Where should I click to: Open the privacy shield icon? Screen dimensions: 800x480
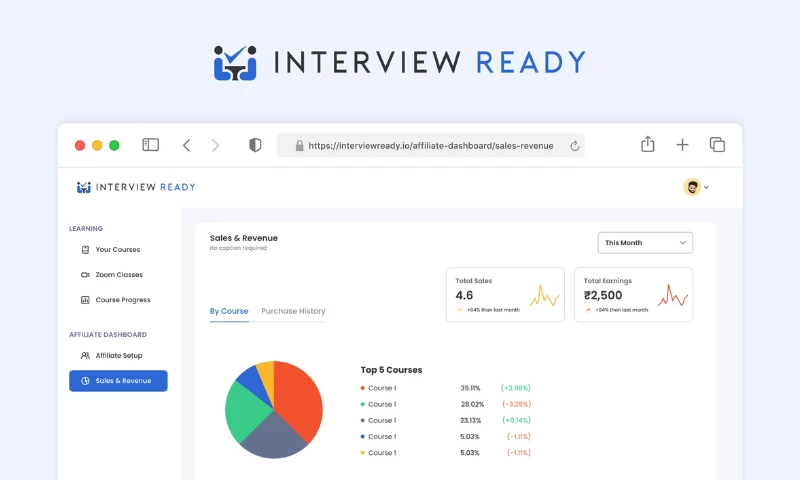255,145
